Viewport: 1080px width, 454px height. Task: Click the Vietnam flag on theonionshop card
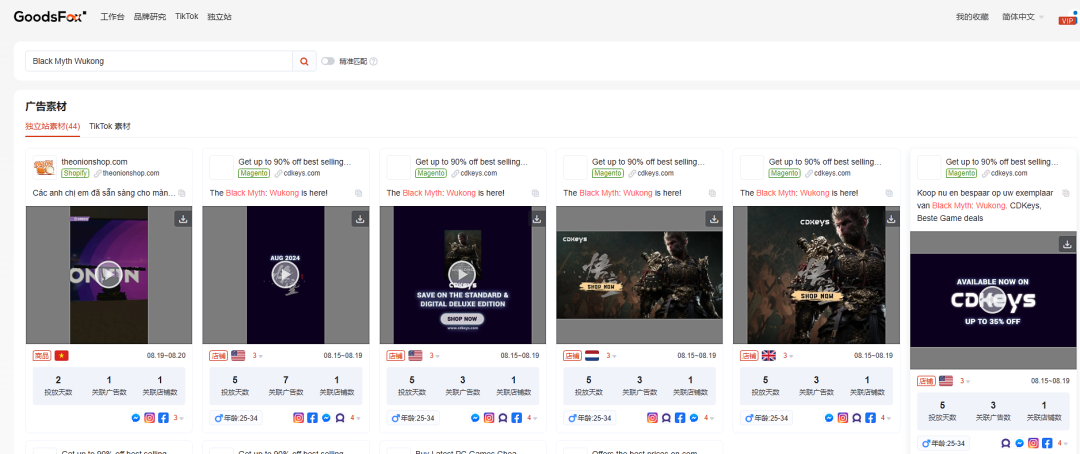(61, 355)
